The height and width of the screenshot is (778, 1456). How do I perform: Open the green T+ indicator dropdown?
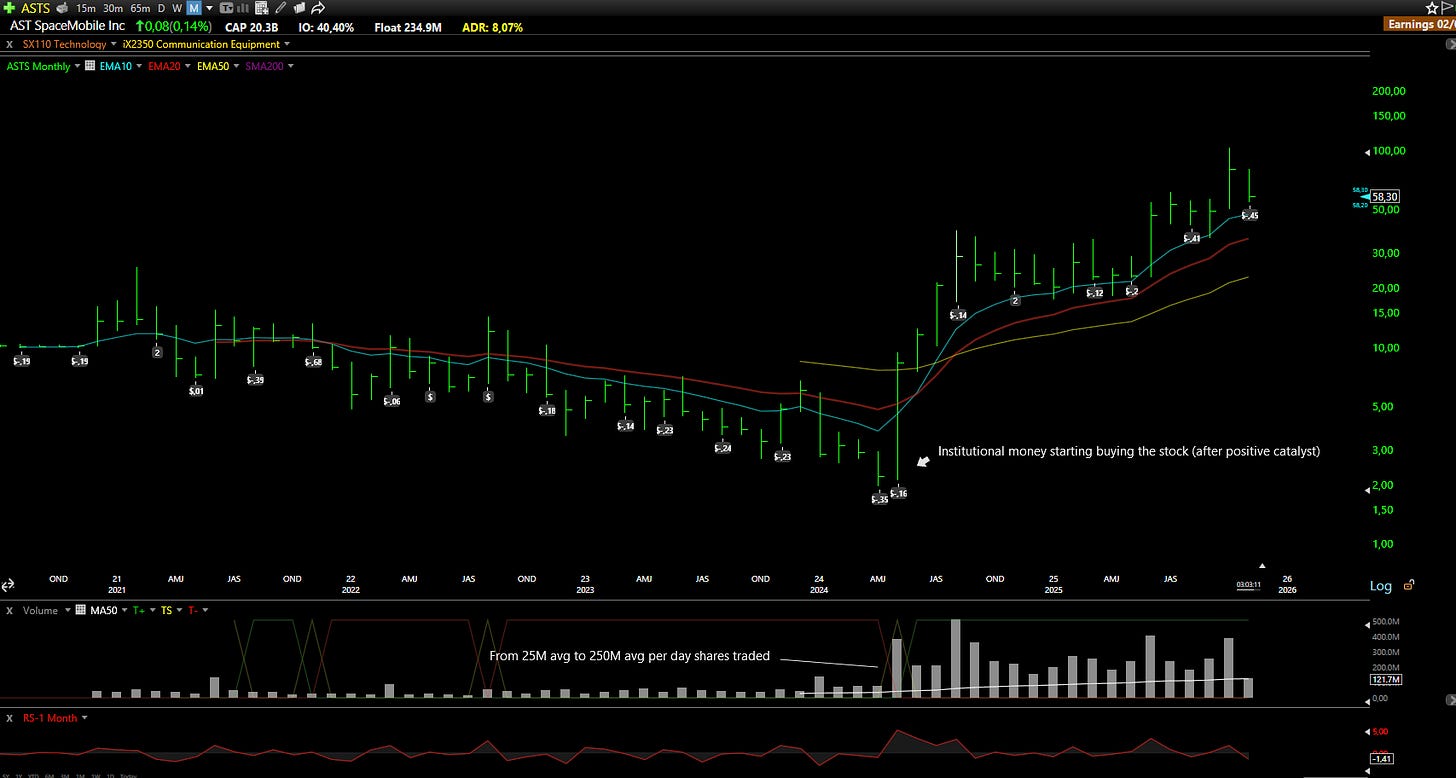click(152, 610)
